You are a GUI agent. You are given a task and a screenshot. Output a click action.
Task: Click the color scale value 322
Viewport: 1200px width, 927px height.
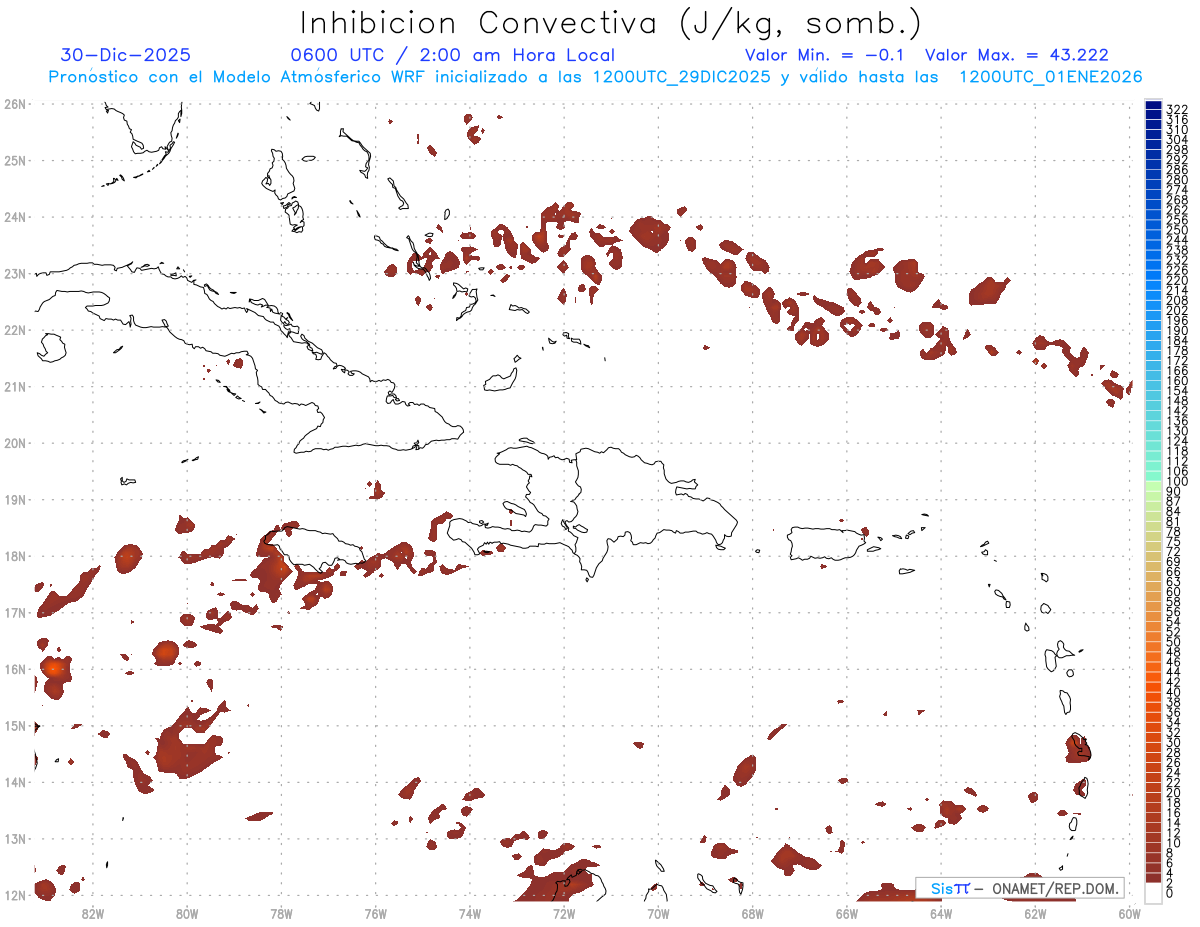tap(1177, 108)
